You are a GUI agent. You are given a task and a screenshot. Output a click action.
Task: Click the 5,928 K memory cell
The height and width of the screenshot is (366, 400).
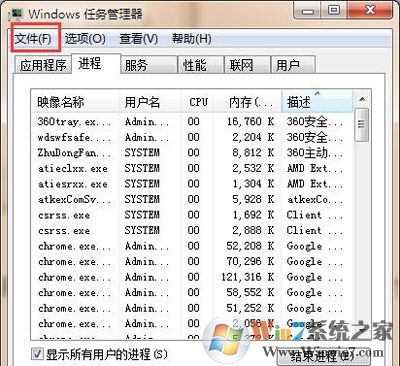tap(253, 199)
